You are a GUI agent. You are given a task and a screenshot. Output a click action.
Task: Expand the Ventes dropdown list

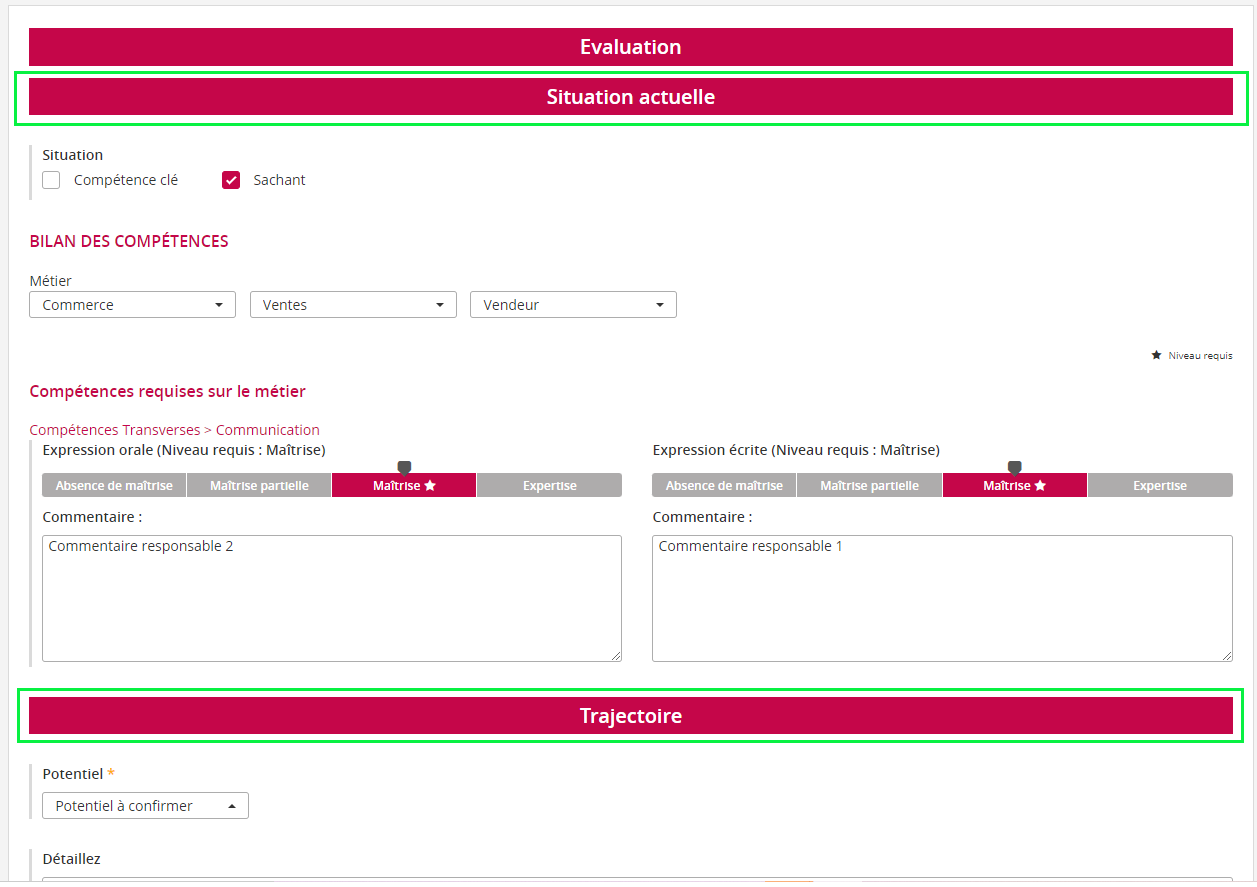[353, 305]
